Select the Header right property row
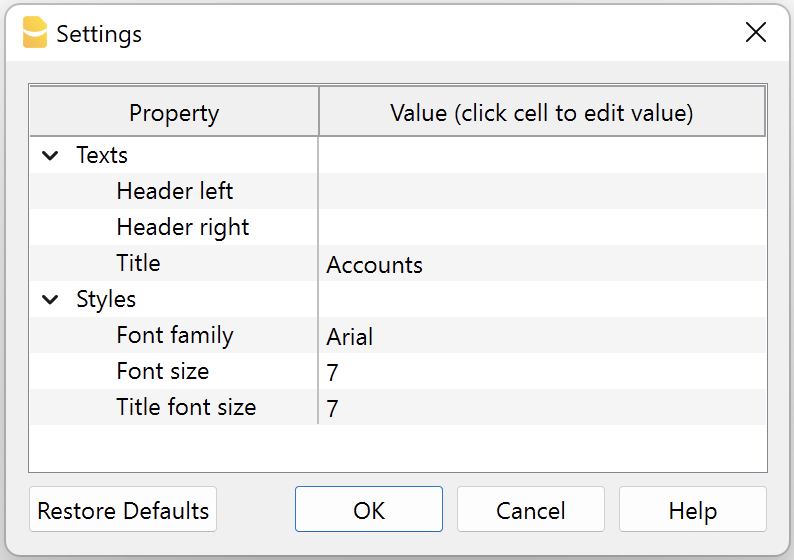Screen dimensions: 794x560 183,227
